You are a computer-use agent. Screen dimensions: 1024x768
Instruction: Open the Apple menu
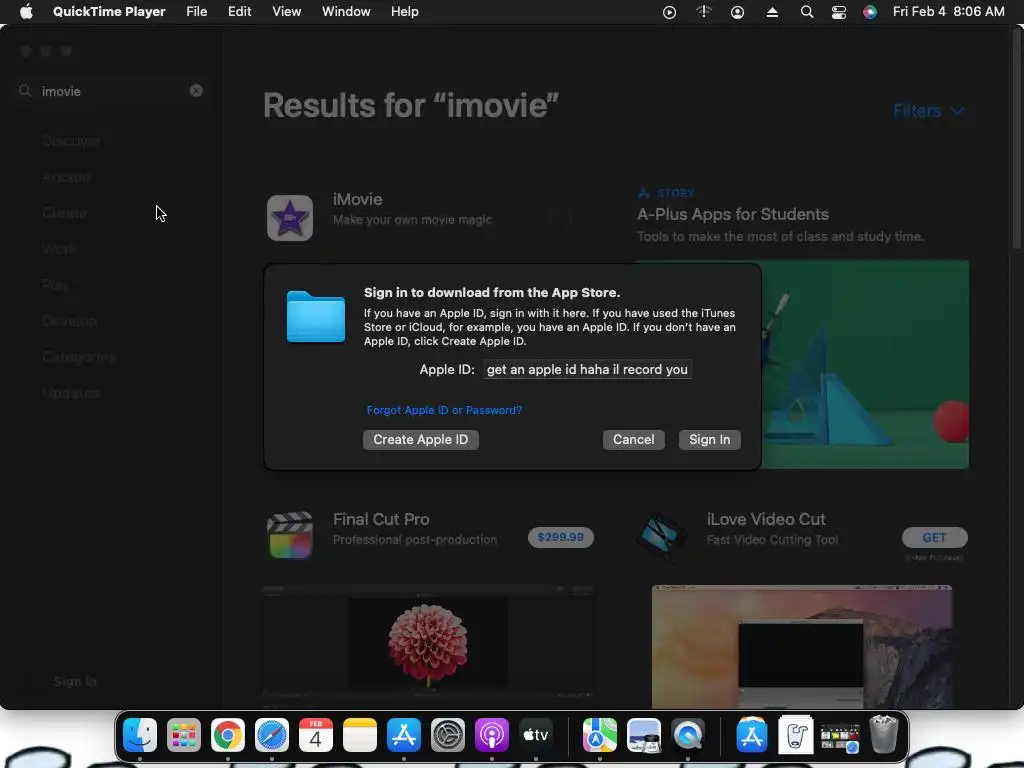(x=26, y=12)
